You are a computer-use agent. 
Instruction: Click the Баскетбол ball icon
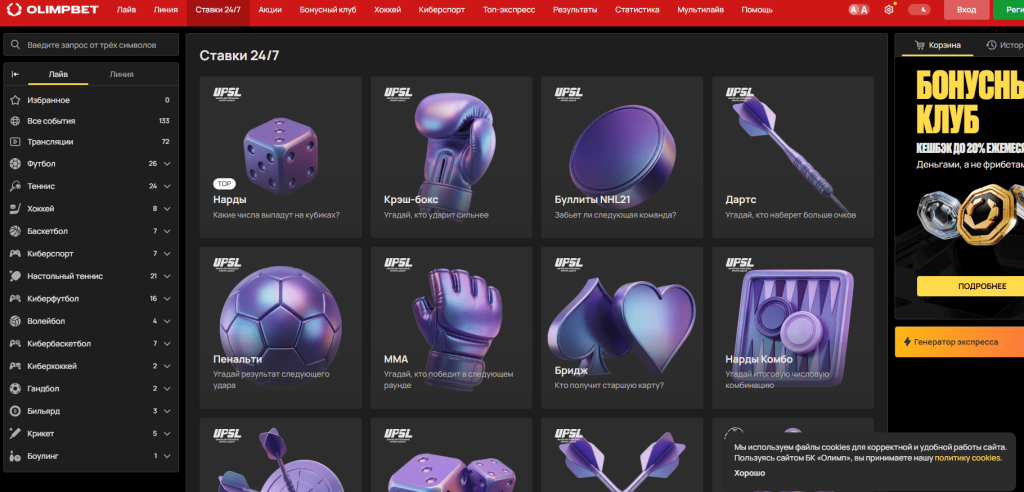click(16, 231)
